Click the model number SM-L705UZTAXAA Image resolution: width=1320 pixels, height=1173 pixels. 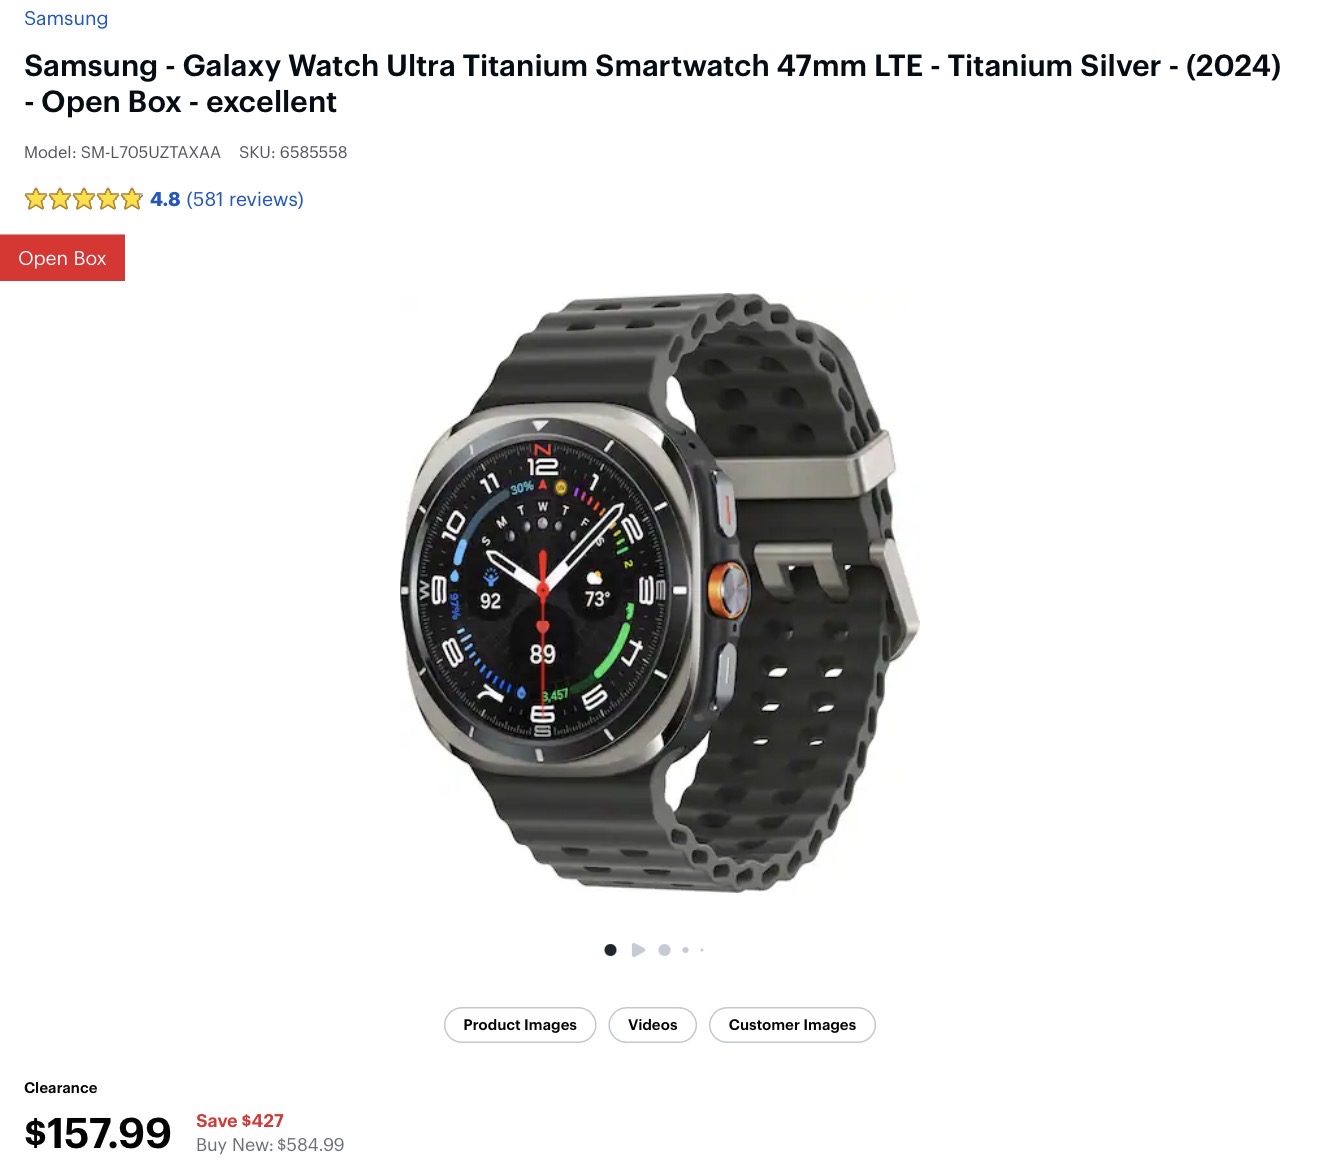pos(122,152)
